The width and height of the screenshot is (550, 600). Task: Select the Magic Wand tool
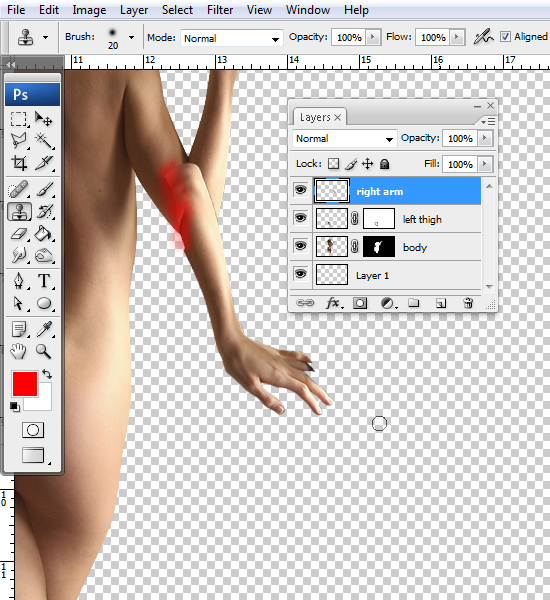click(x=44, y=140)
